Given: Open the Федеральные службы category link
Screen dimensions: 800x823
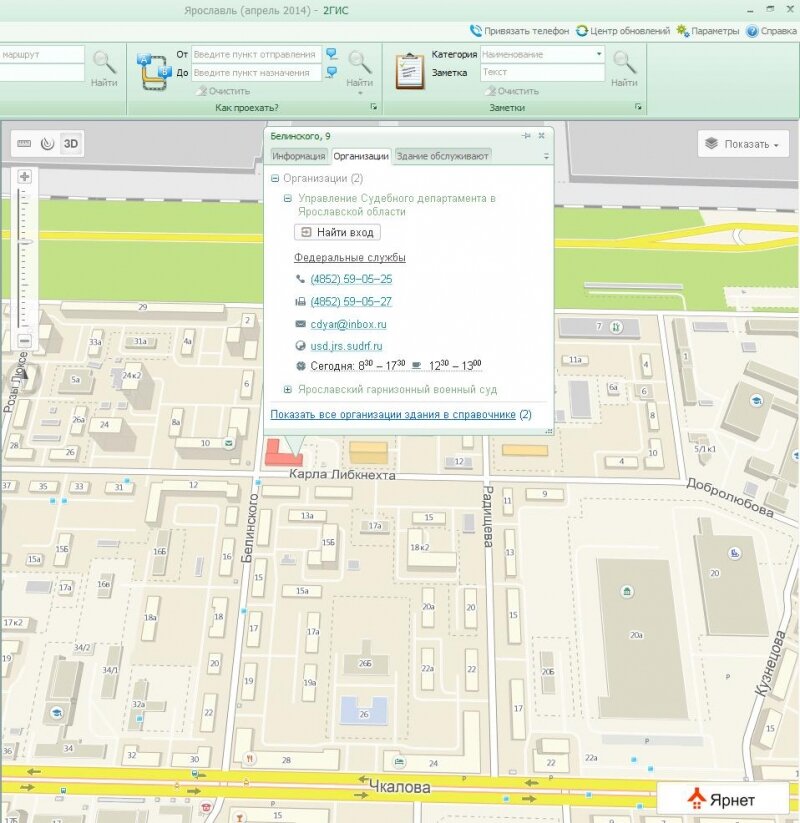Looking at the screenshot, I should (350, 258).
